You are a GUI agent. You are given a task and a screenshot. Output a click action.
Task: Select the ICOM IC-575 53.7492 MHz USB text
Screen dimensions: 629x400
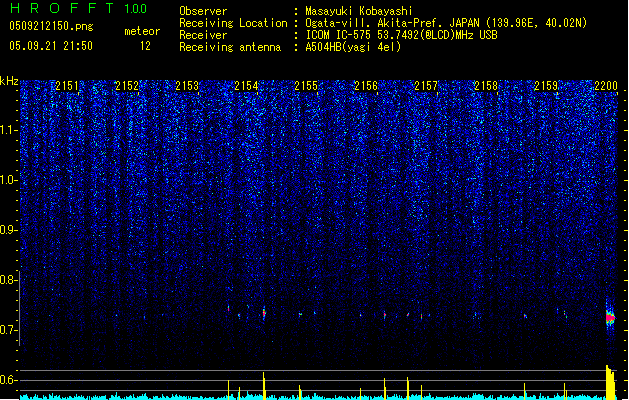coord(401,35)
